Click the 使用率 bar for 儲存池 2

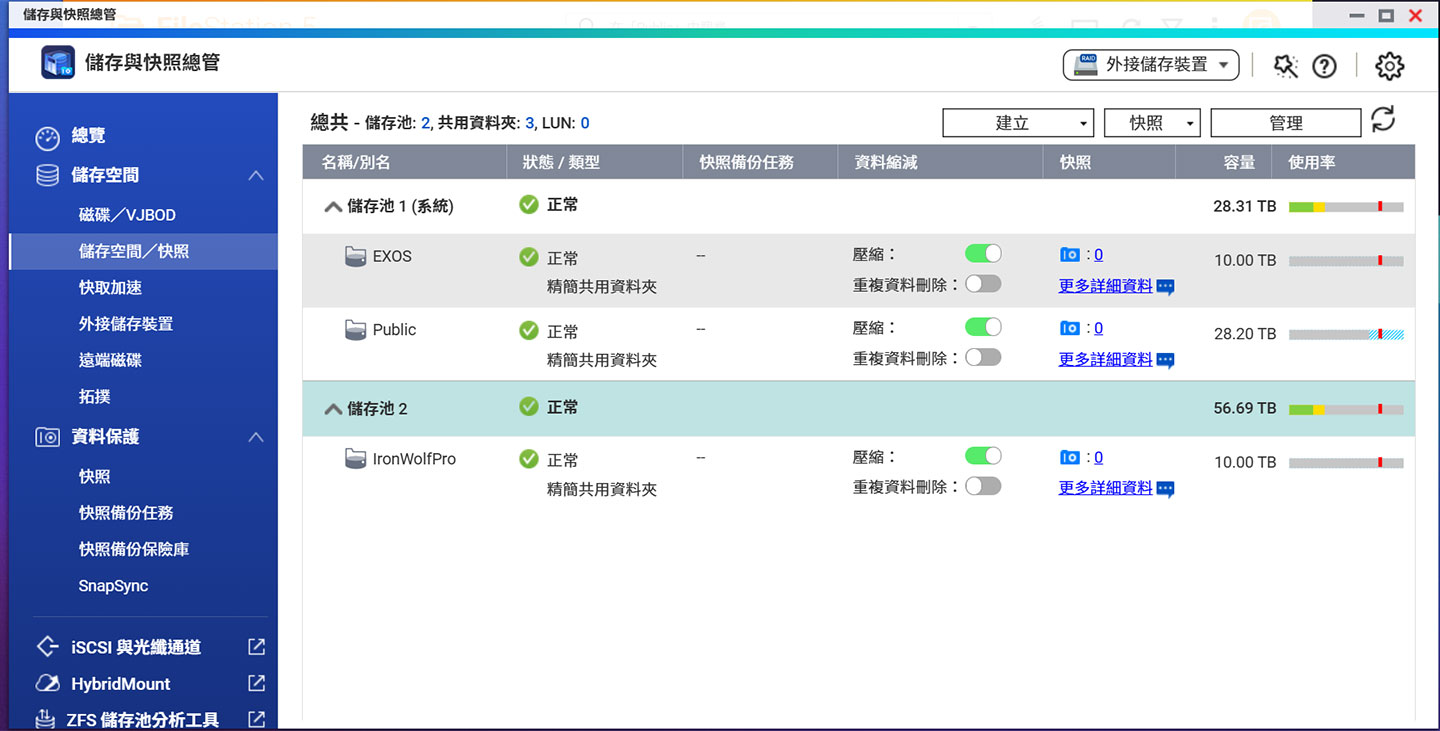point(1345,407)
